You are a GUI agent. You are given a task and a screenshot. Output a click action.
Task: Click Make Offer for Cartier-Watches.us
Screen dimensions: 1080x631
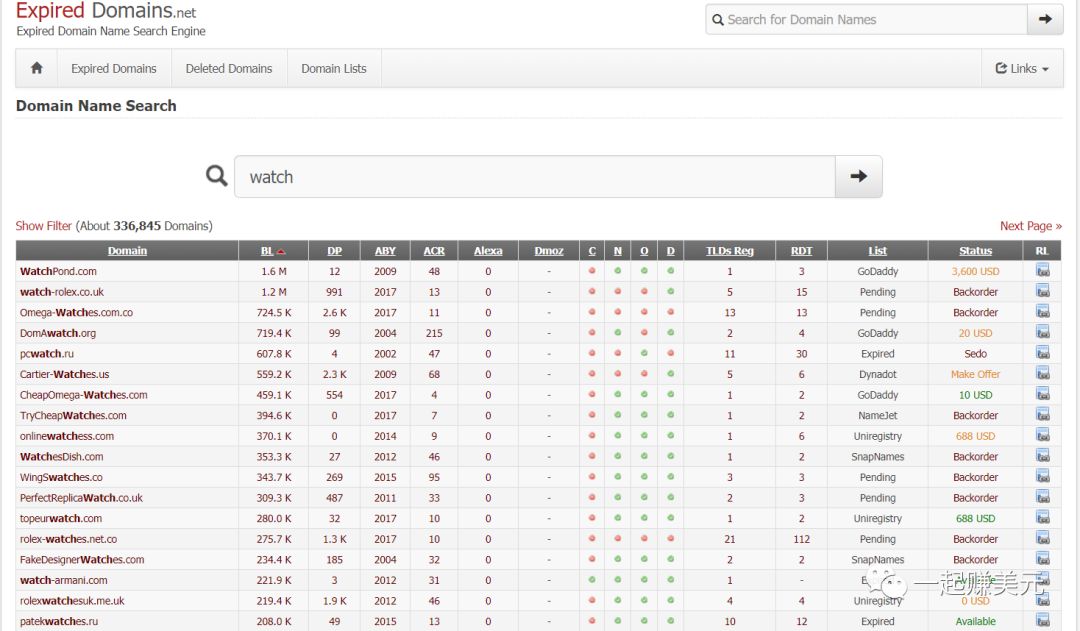(975, 374)
